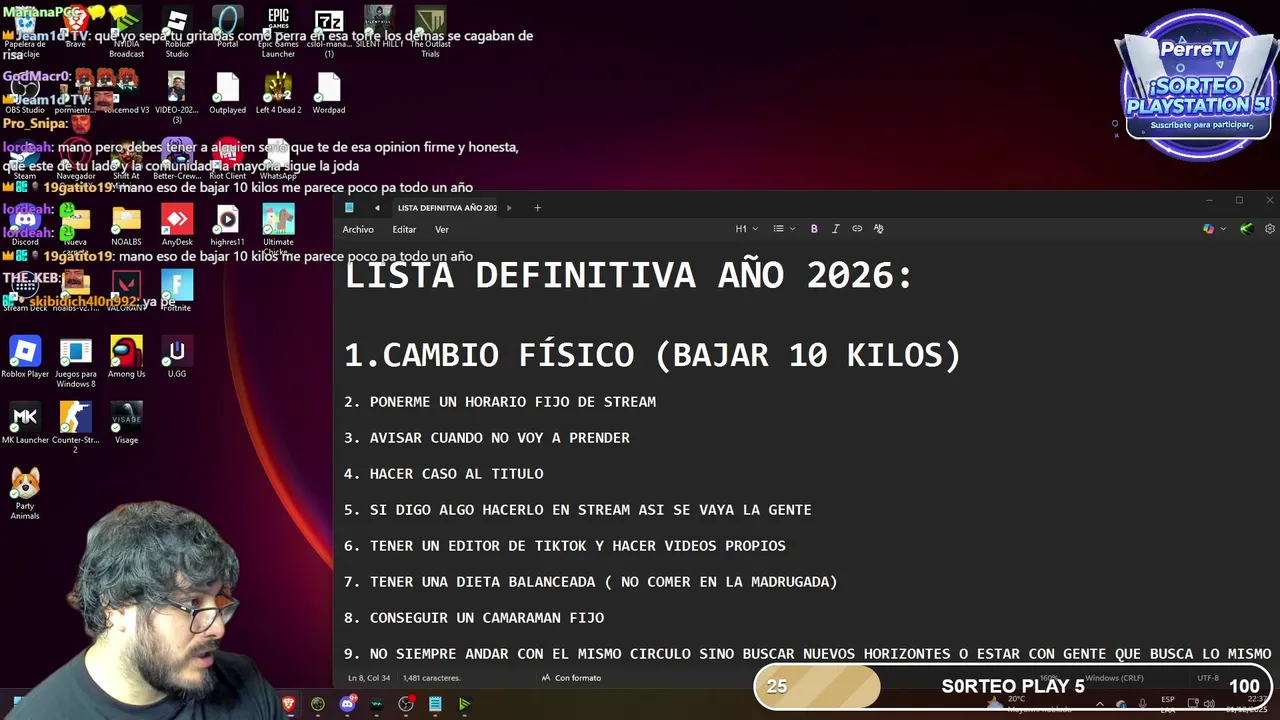Open the Ultimate Chicken Horse desktop icon
The height and width of the screenshot is (720, 1280).
(x=278, y=228)
